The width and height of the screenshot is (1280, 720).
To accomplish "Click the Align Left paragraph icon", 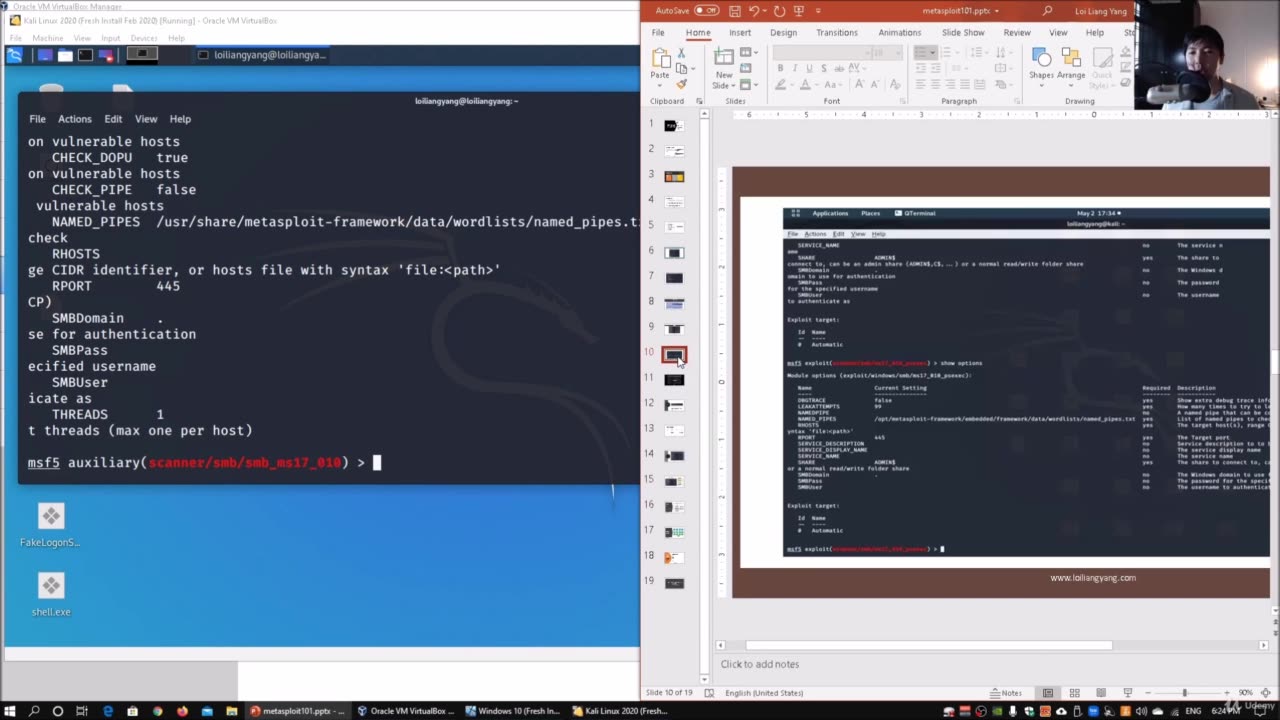I will click(919, 84).
